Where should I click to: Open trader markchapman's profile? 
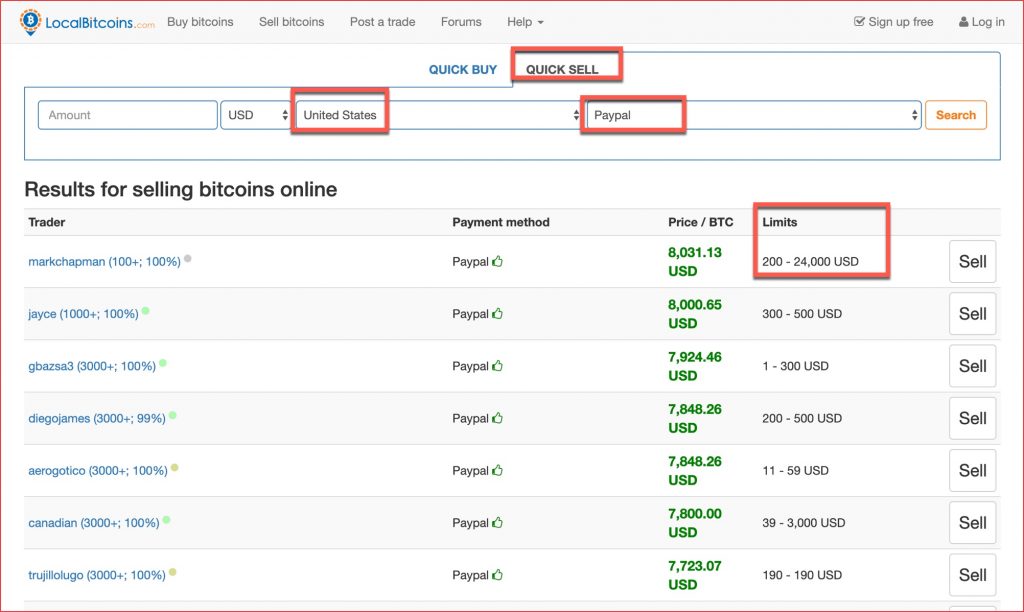[104, 262]
